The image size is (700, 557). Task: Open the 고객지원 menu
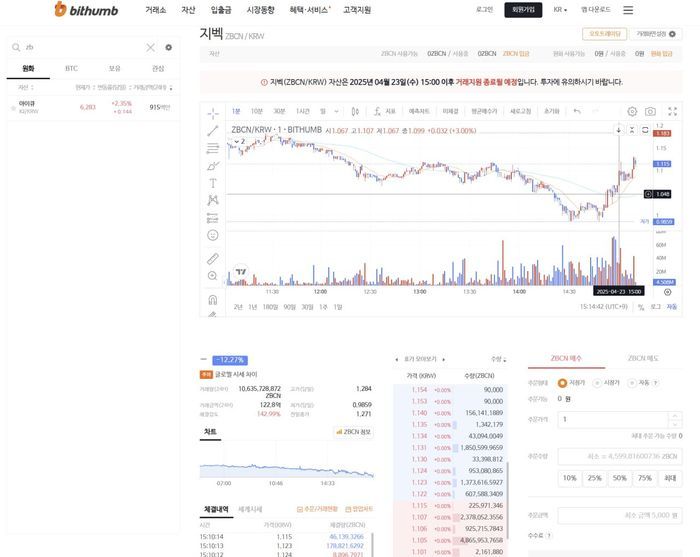357,10
